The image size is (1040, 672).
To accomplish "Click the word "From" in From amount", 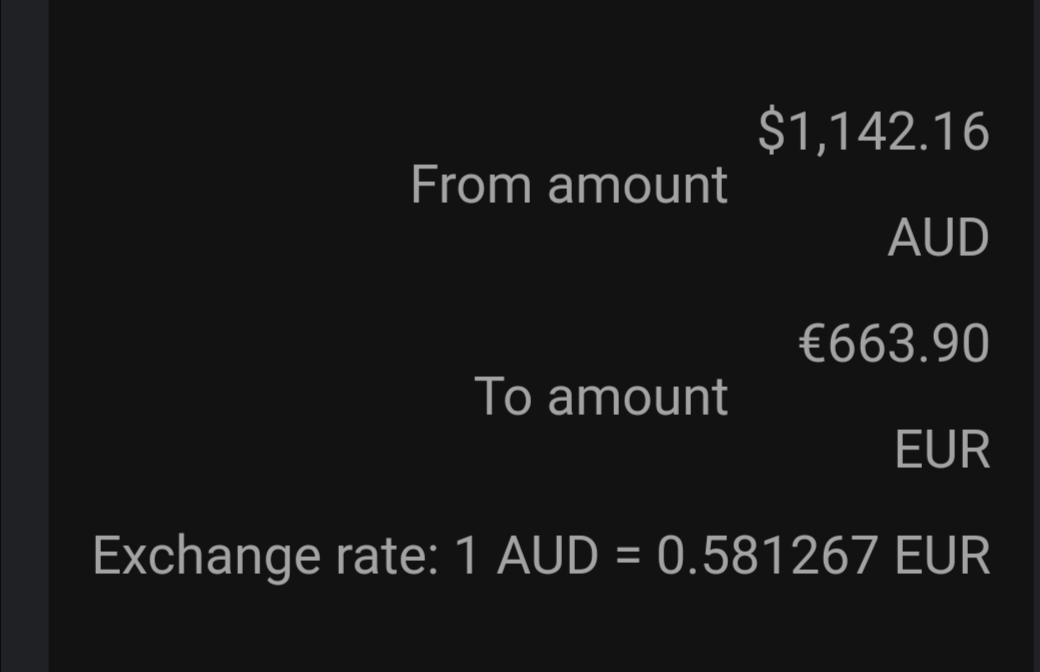I will (470, 185).
